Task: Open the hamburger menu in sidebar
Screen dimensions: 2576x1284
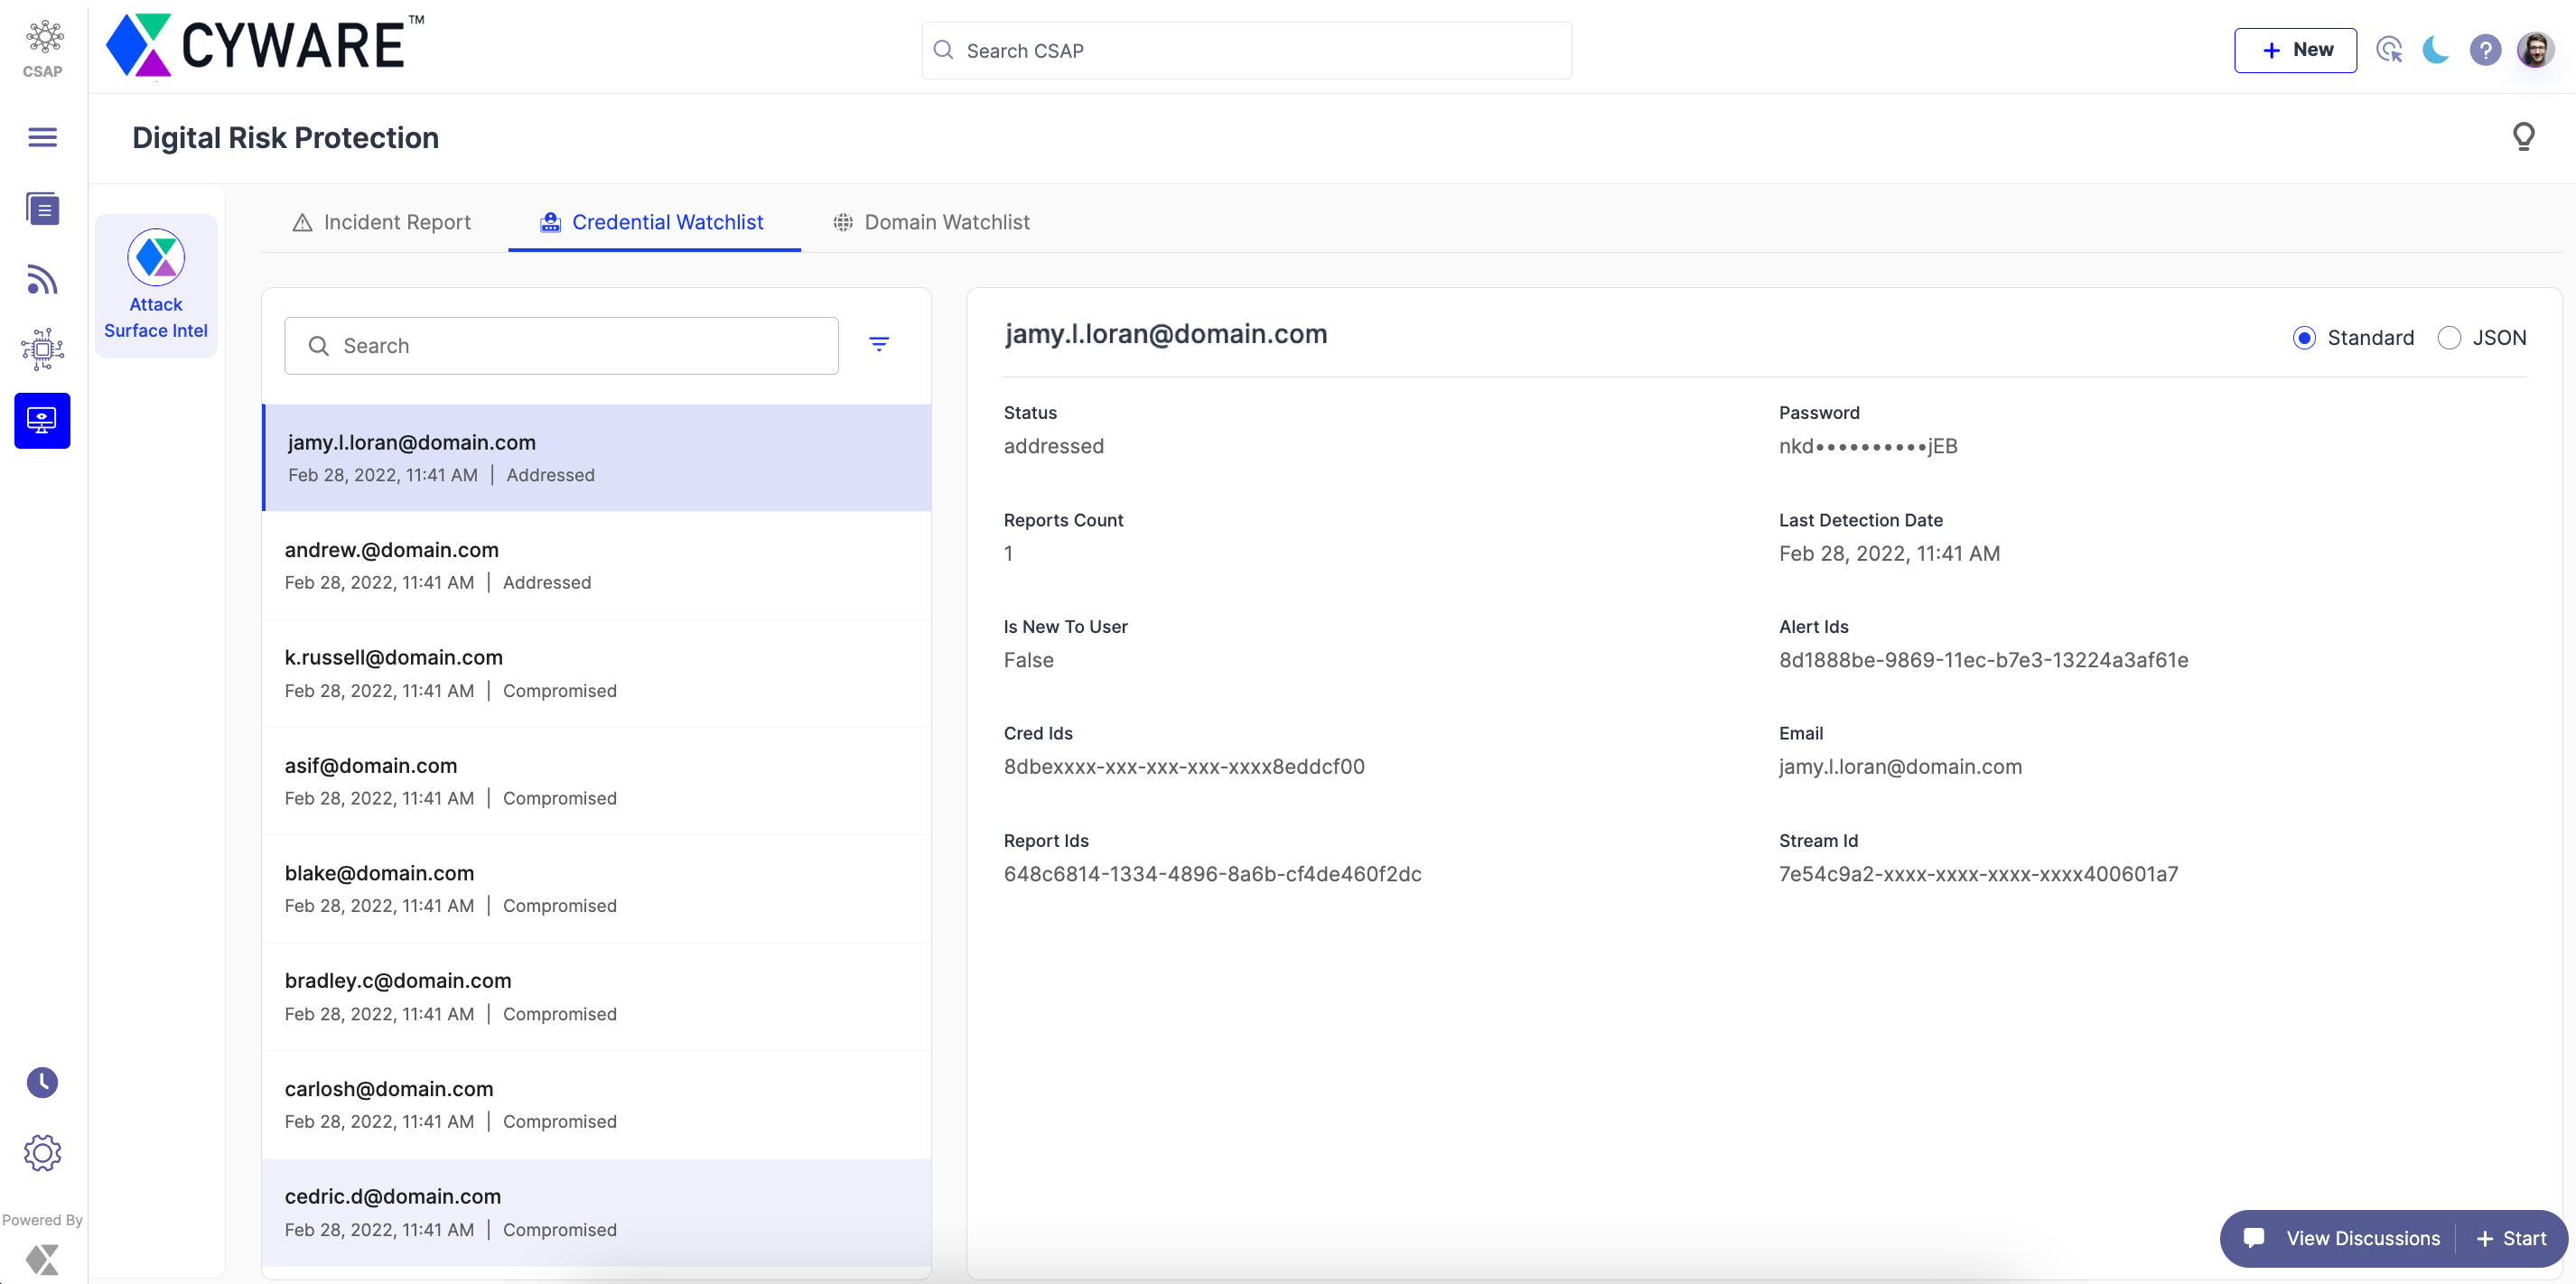Action: pos(42,137)
